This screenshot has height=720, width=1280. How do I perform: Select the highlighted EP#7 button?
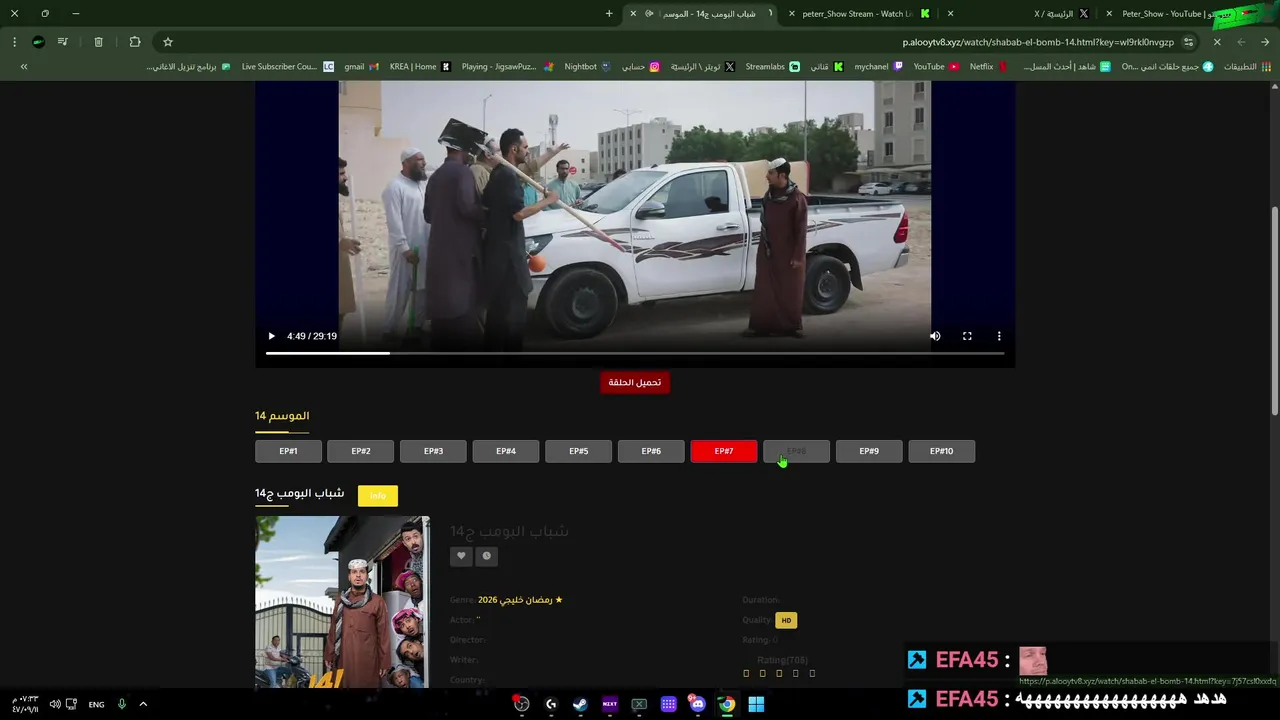point(724,451)
